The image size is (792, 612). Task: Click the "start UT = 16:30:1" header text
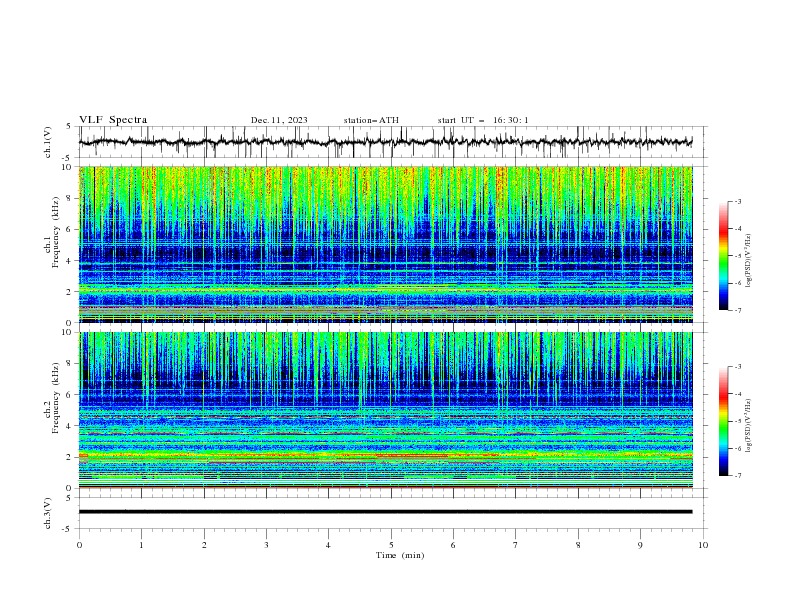tap(483, 120)
